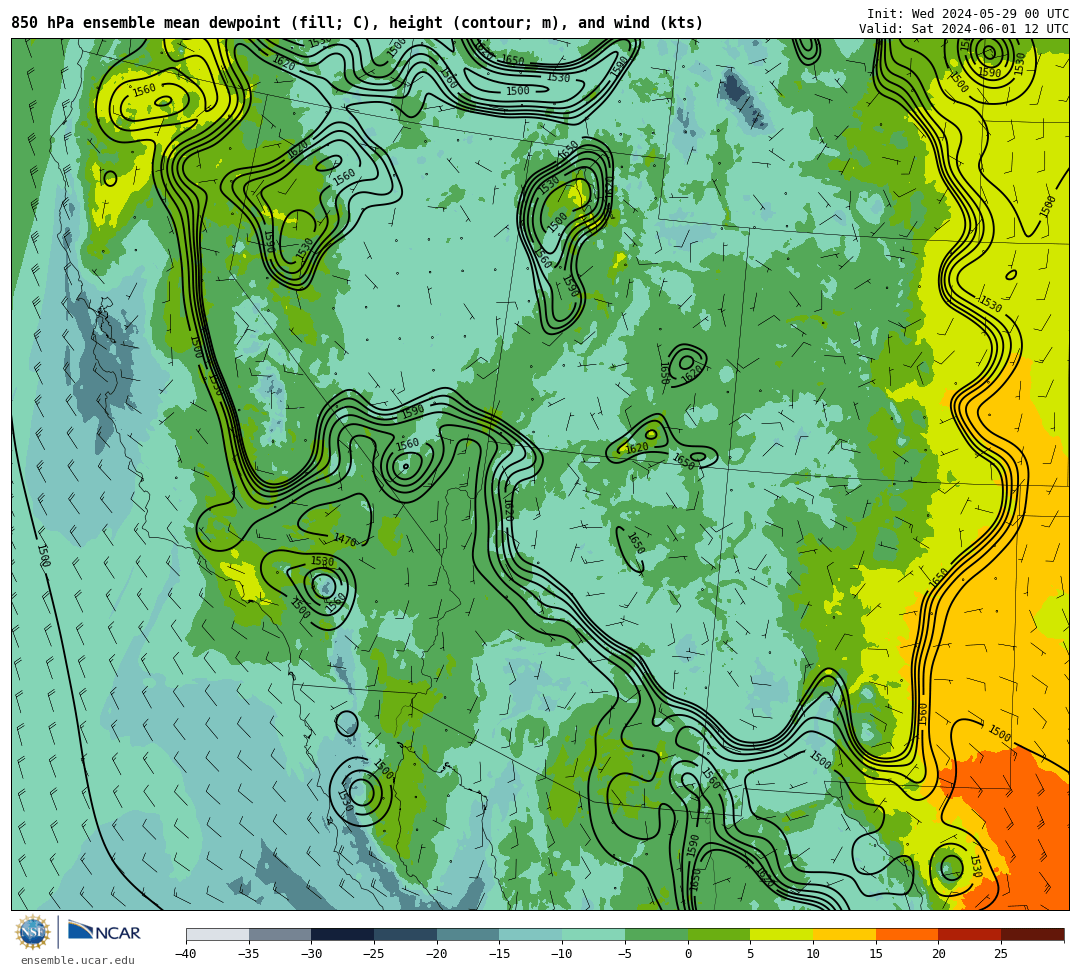Click the -20 colorbar tick label

click(436, 954)
